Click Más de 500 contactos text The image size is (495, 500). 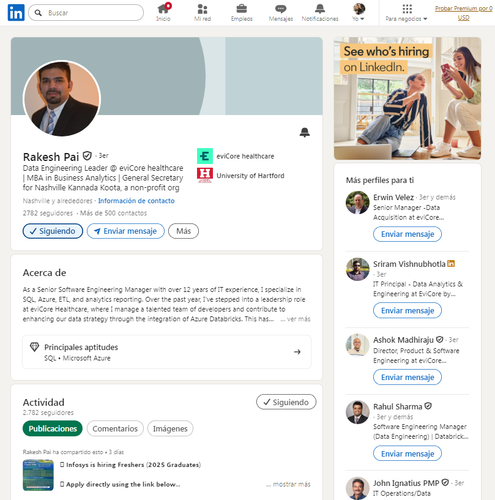click(113, 213)
